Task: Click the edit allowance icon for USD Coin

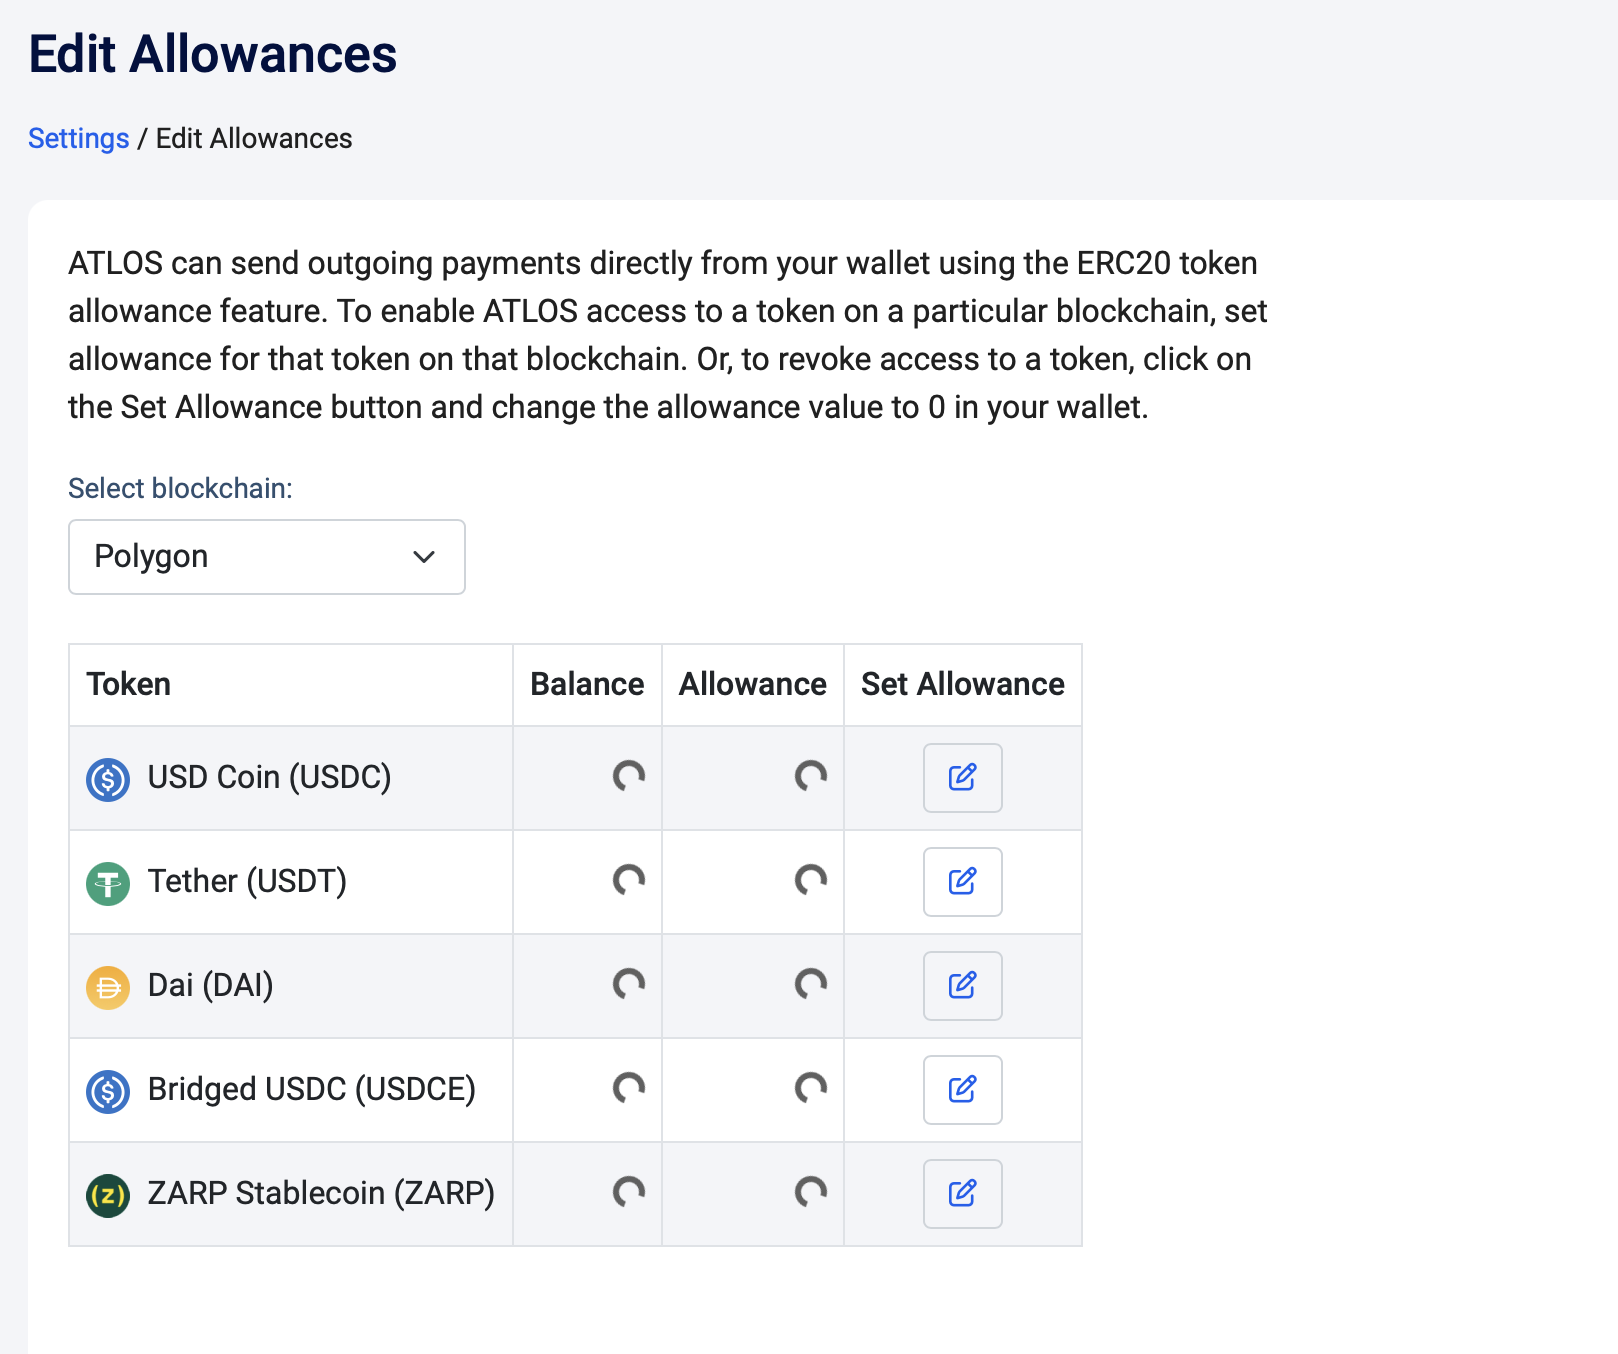Action: pos(962,778)
